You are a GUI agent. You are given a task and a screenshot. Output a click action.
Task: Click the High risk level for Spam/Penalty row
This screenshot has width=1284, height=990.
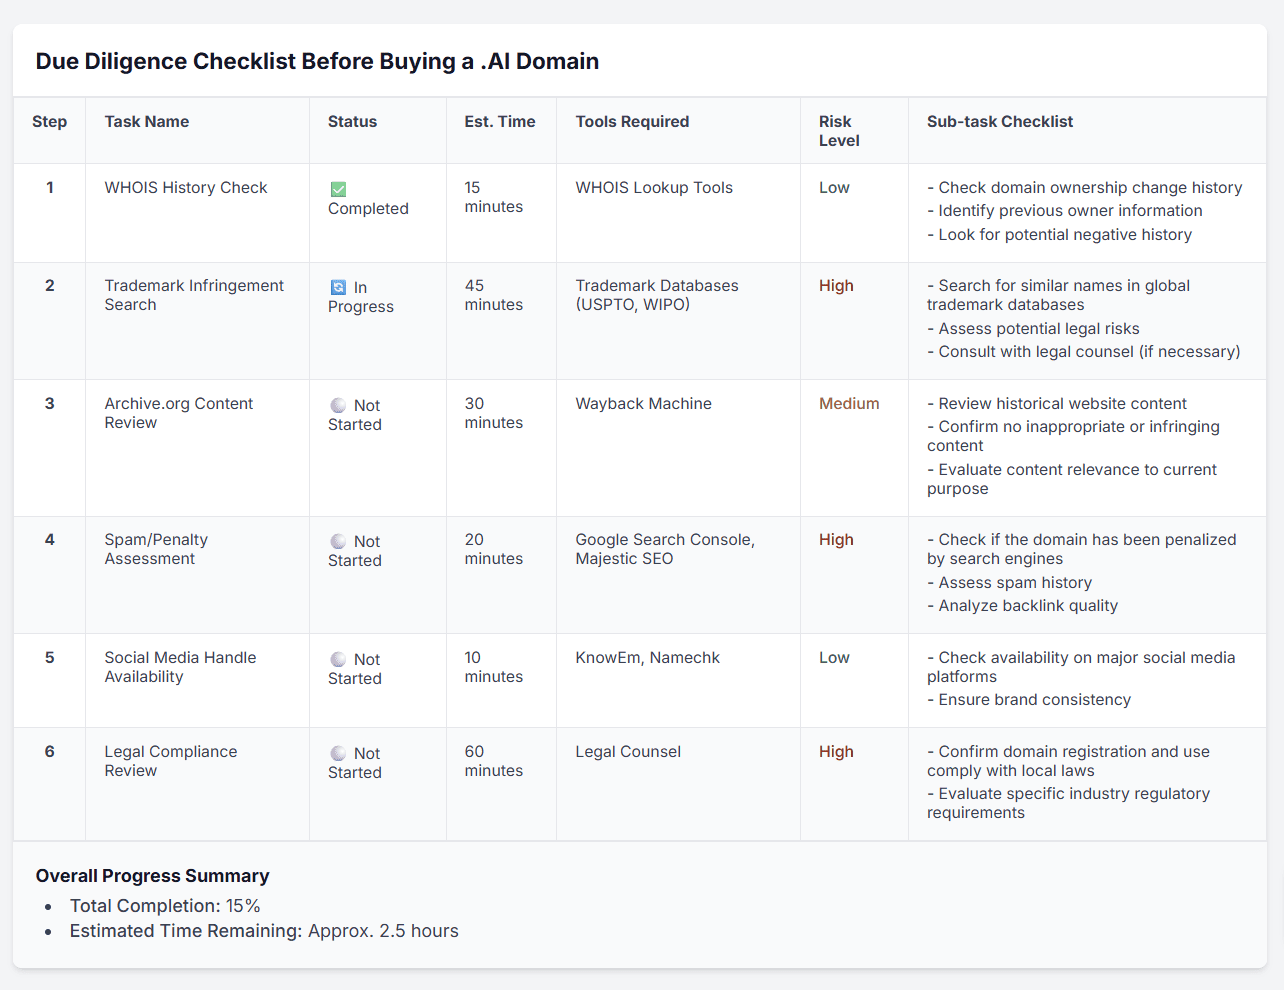836,540
